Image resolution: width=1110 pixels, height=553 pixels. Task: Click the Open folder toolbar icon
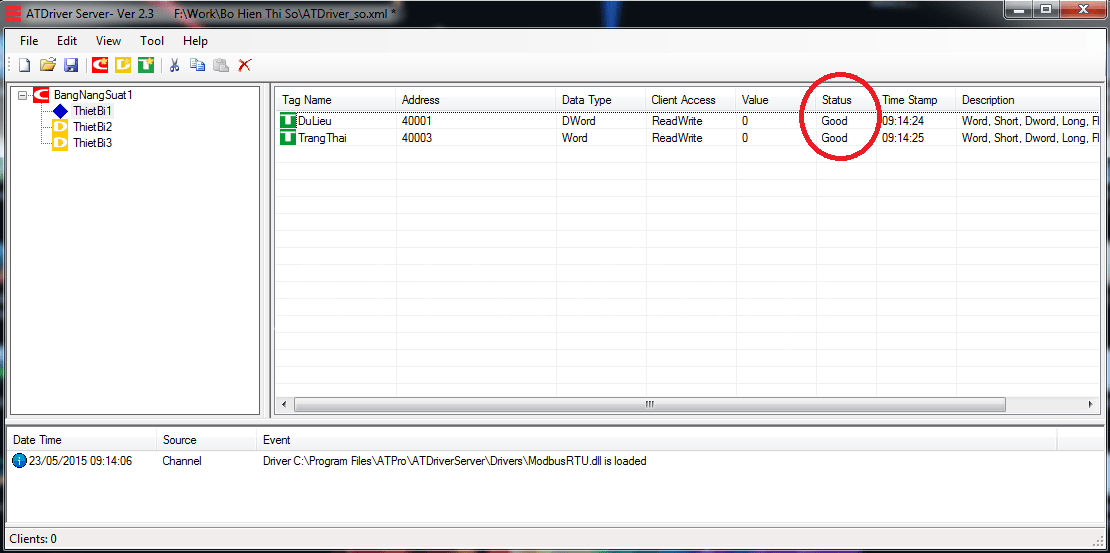pyautogui.click(x=47, y=65)
